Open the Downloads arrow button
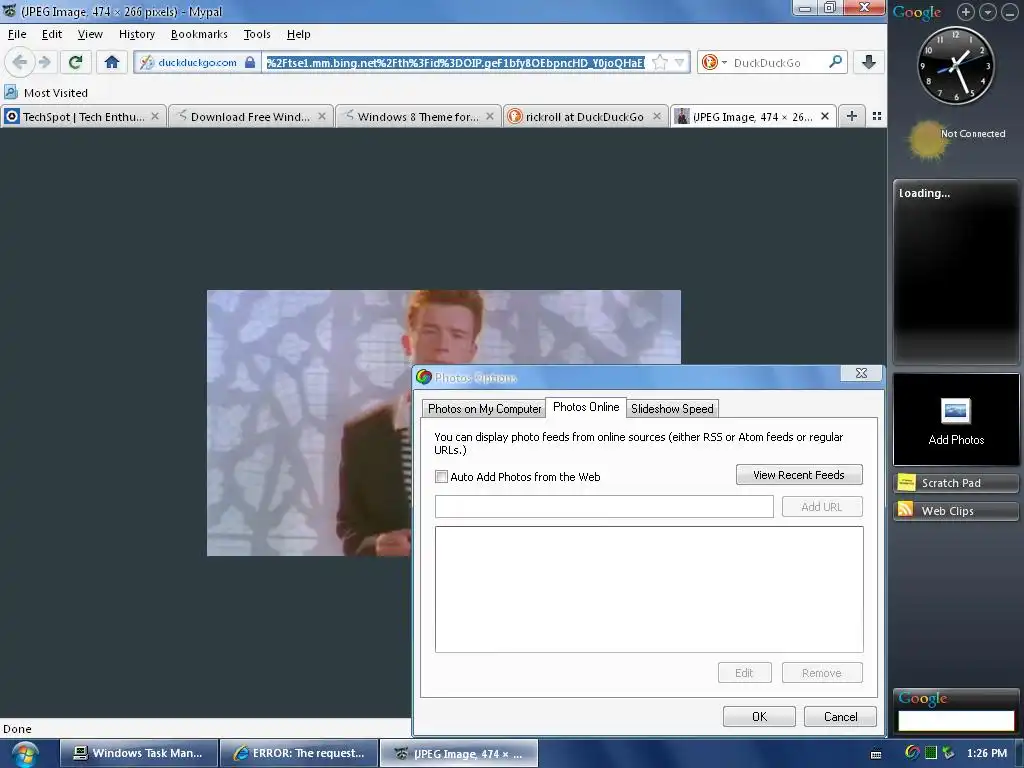 coord(869,62)
